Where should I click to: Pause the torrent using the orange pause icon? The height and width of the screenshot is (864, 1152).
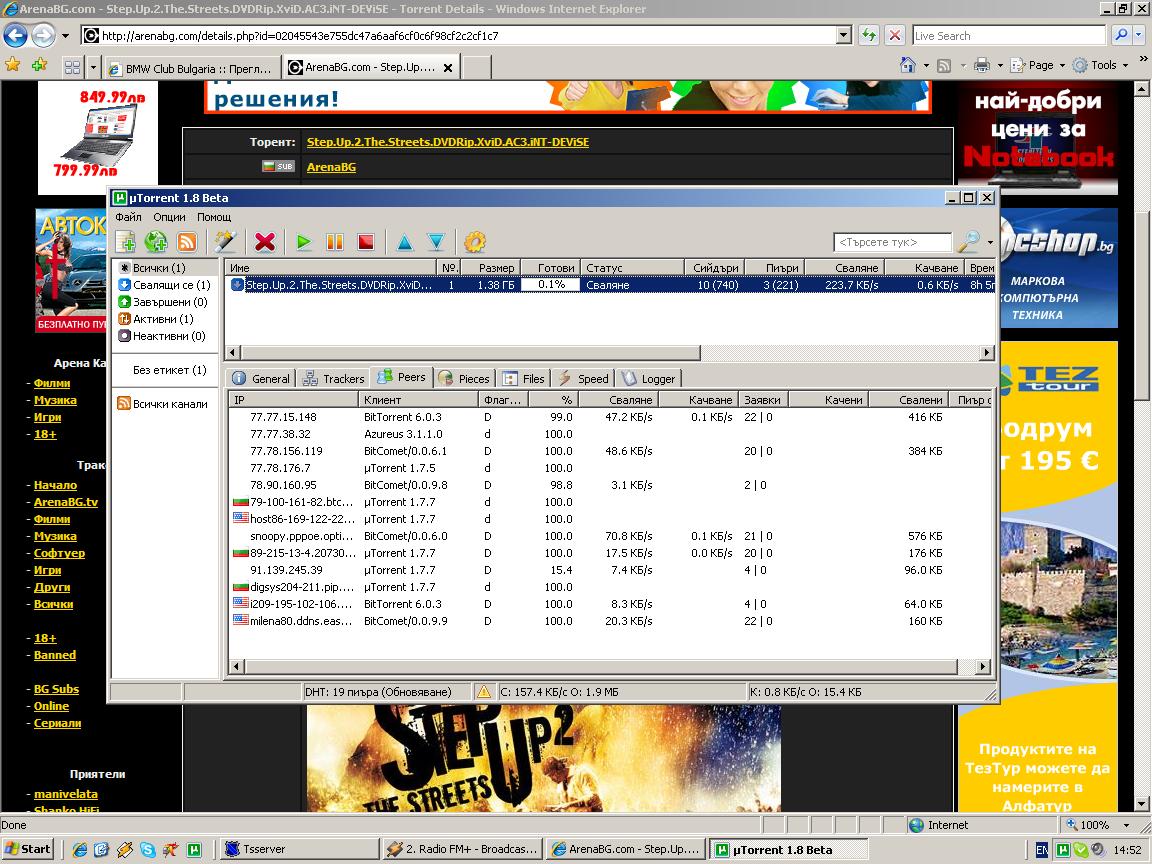point(335,242)
